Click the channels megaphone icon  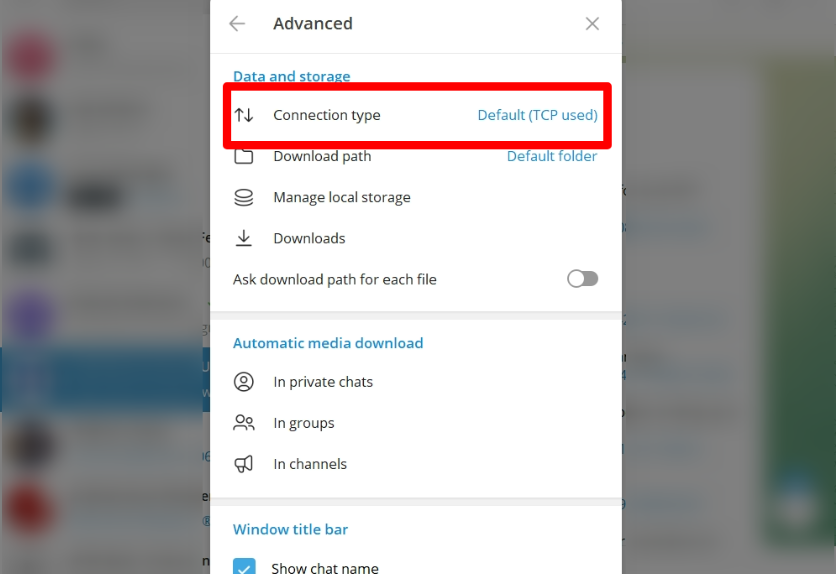(x=244, y=464)
